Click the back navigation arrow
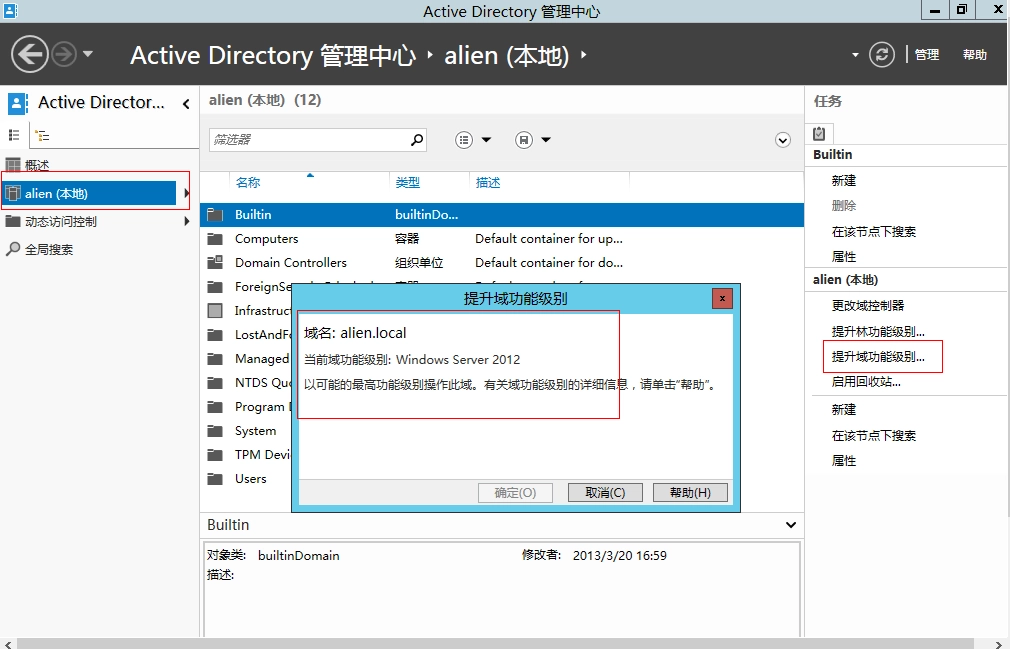This screenshot has width=1010, height=649. (30, 54)
